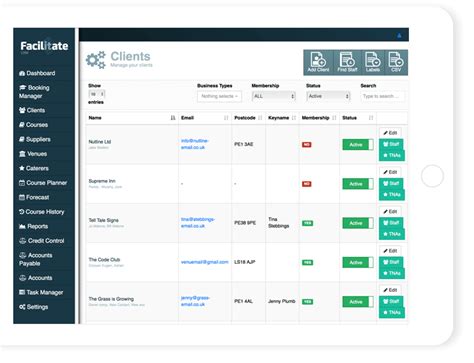Open the Find Staff tool
The height and width of the screenshot is (363, 474).
347,62
